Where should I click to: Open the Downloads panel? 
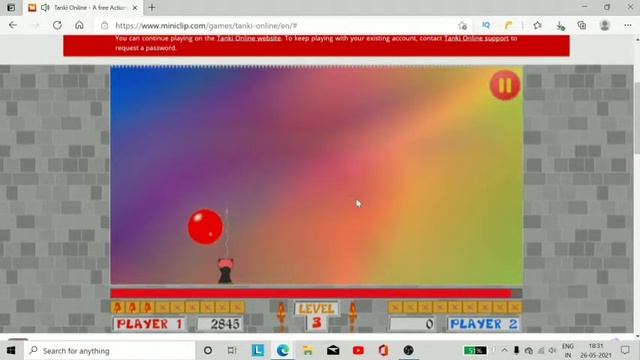coord(560,26)
